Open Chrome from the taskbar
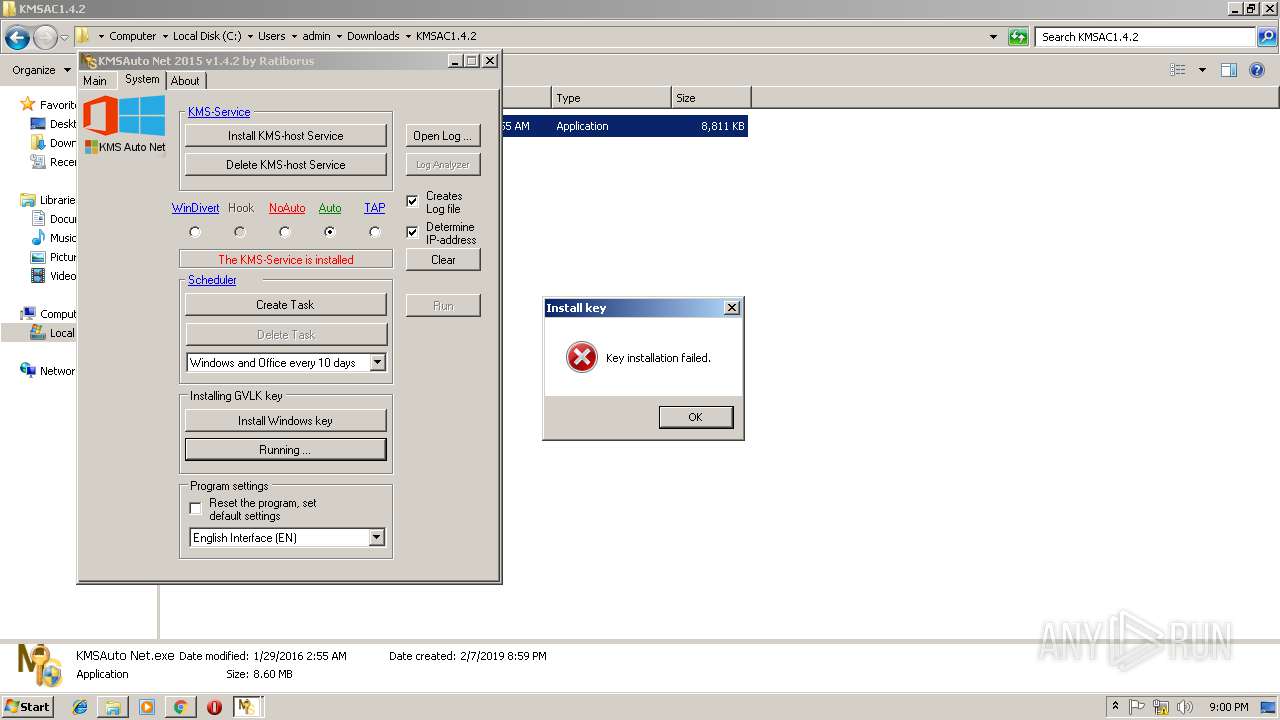This screenshot has height=720, width=1280. (180, 707)
